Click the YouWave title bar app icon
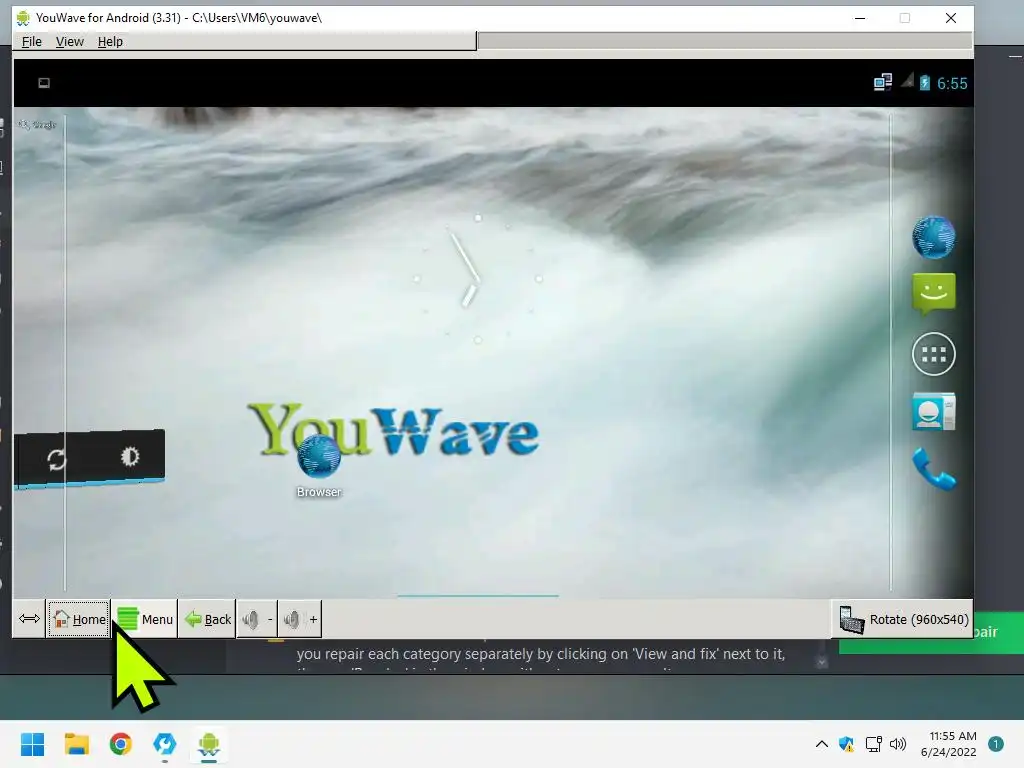 [x=23, y=18]
